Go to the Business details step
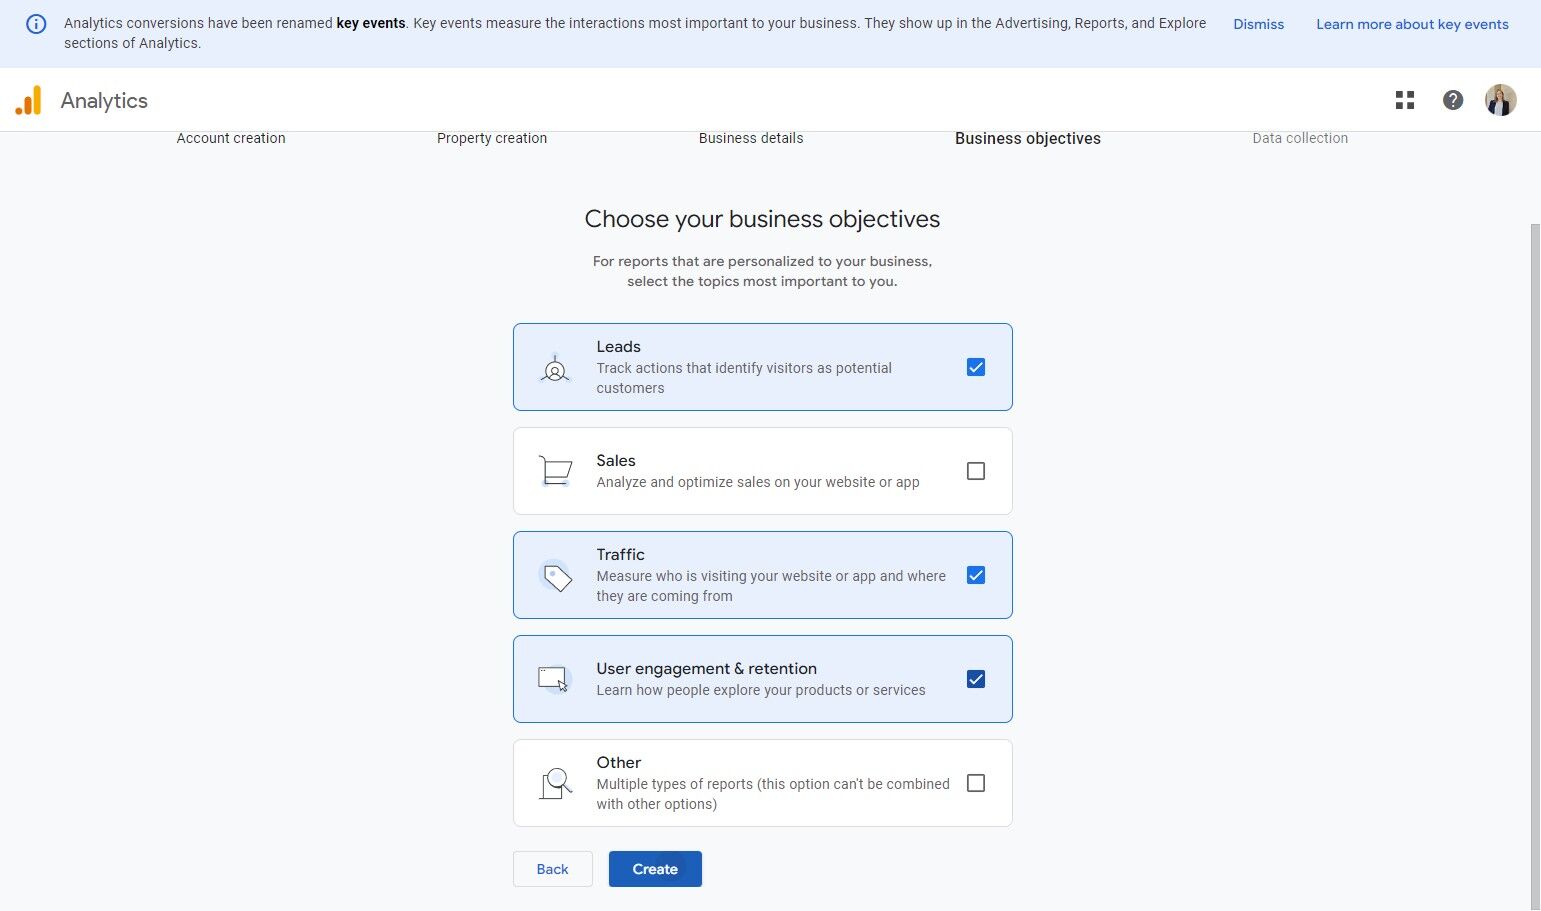The height and width of the screenshot is (911, 1541). pyautogui.click(x=751, y=138)
